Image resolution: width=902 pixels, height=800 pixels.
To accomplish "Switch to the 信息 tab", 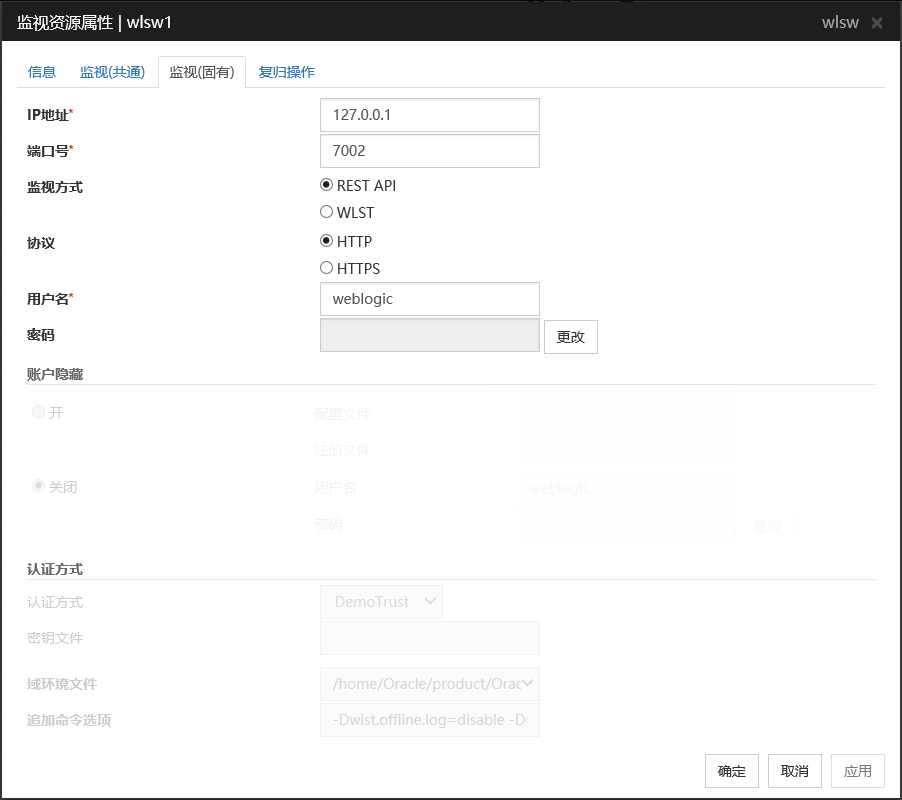I will [x=42, y=72].
